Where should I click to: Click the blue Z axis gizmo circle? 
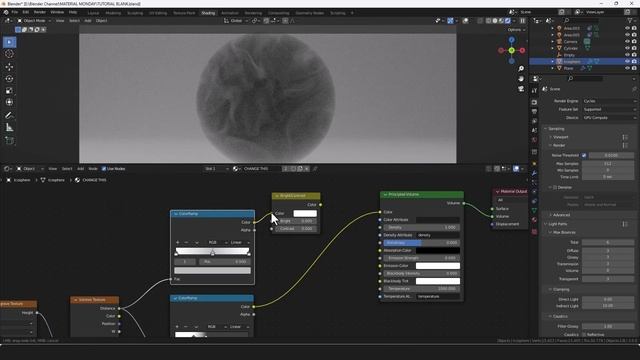coord(511,40)
